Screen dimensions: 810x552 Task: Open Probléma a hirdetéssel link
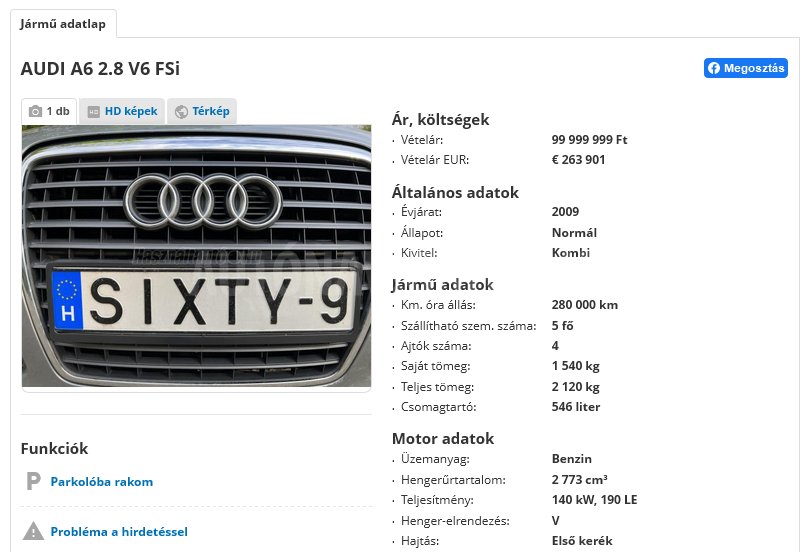point(119,531)
